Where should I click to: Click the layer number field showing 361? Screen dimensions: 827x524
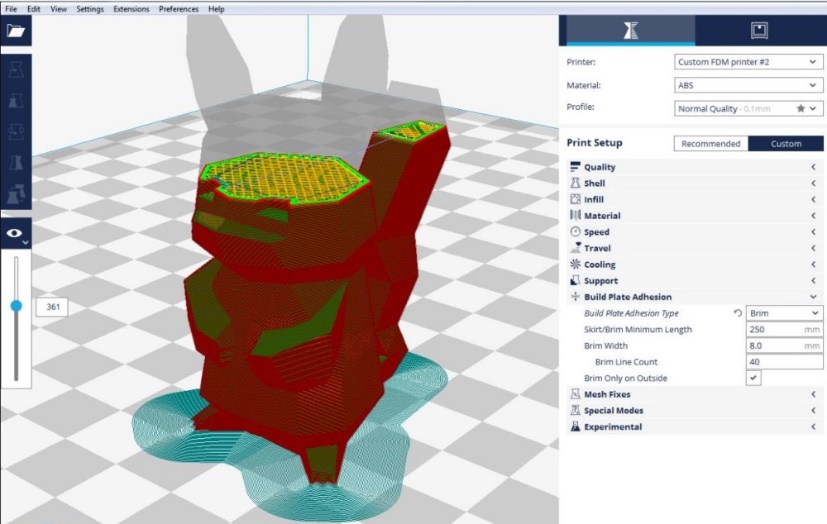52,307
